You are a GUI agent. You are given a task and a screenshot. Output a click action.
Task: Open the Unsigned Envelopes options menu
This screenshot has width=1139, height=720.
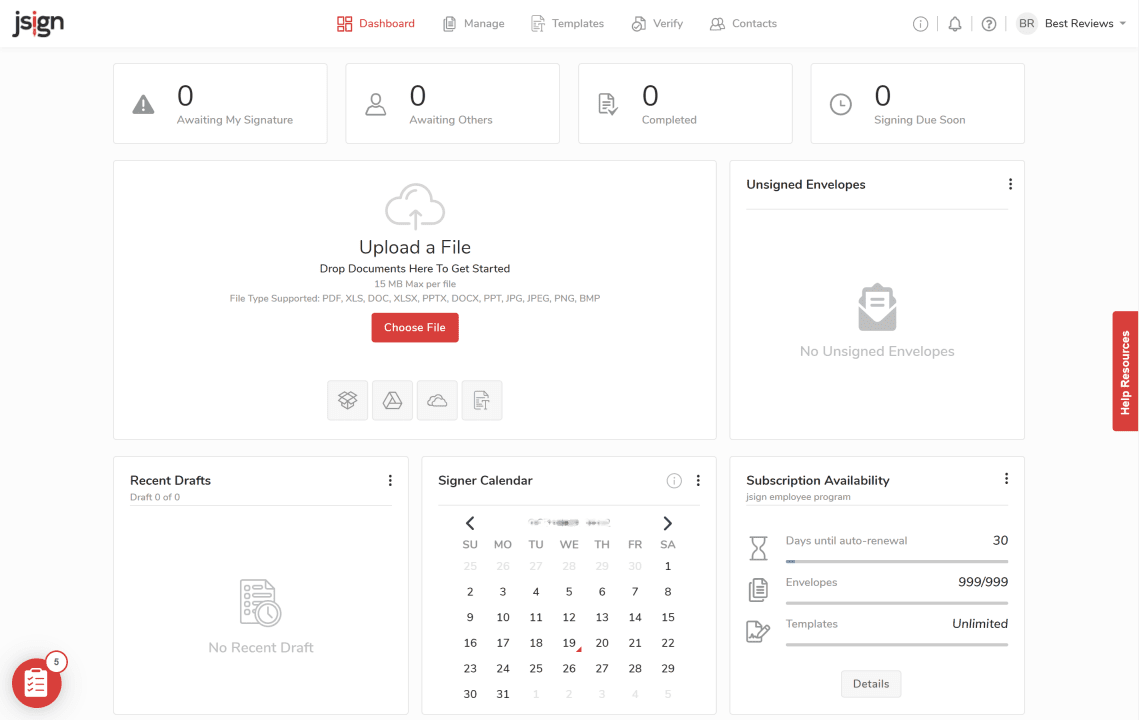click(x=1010, y=184)
